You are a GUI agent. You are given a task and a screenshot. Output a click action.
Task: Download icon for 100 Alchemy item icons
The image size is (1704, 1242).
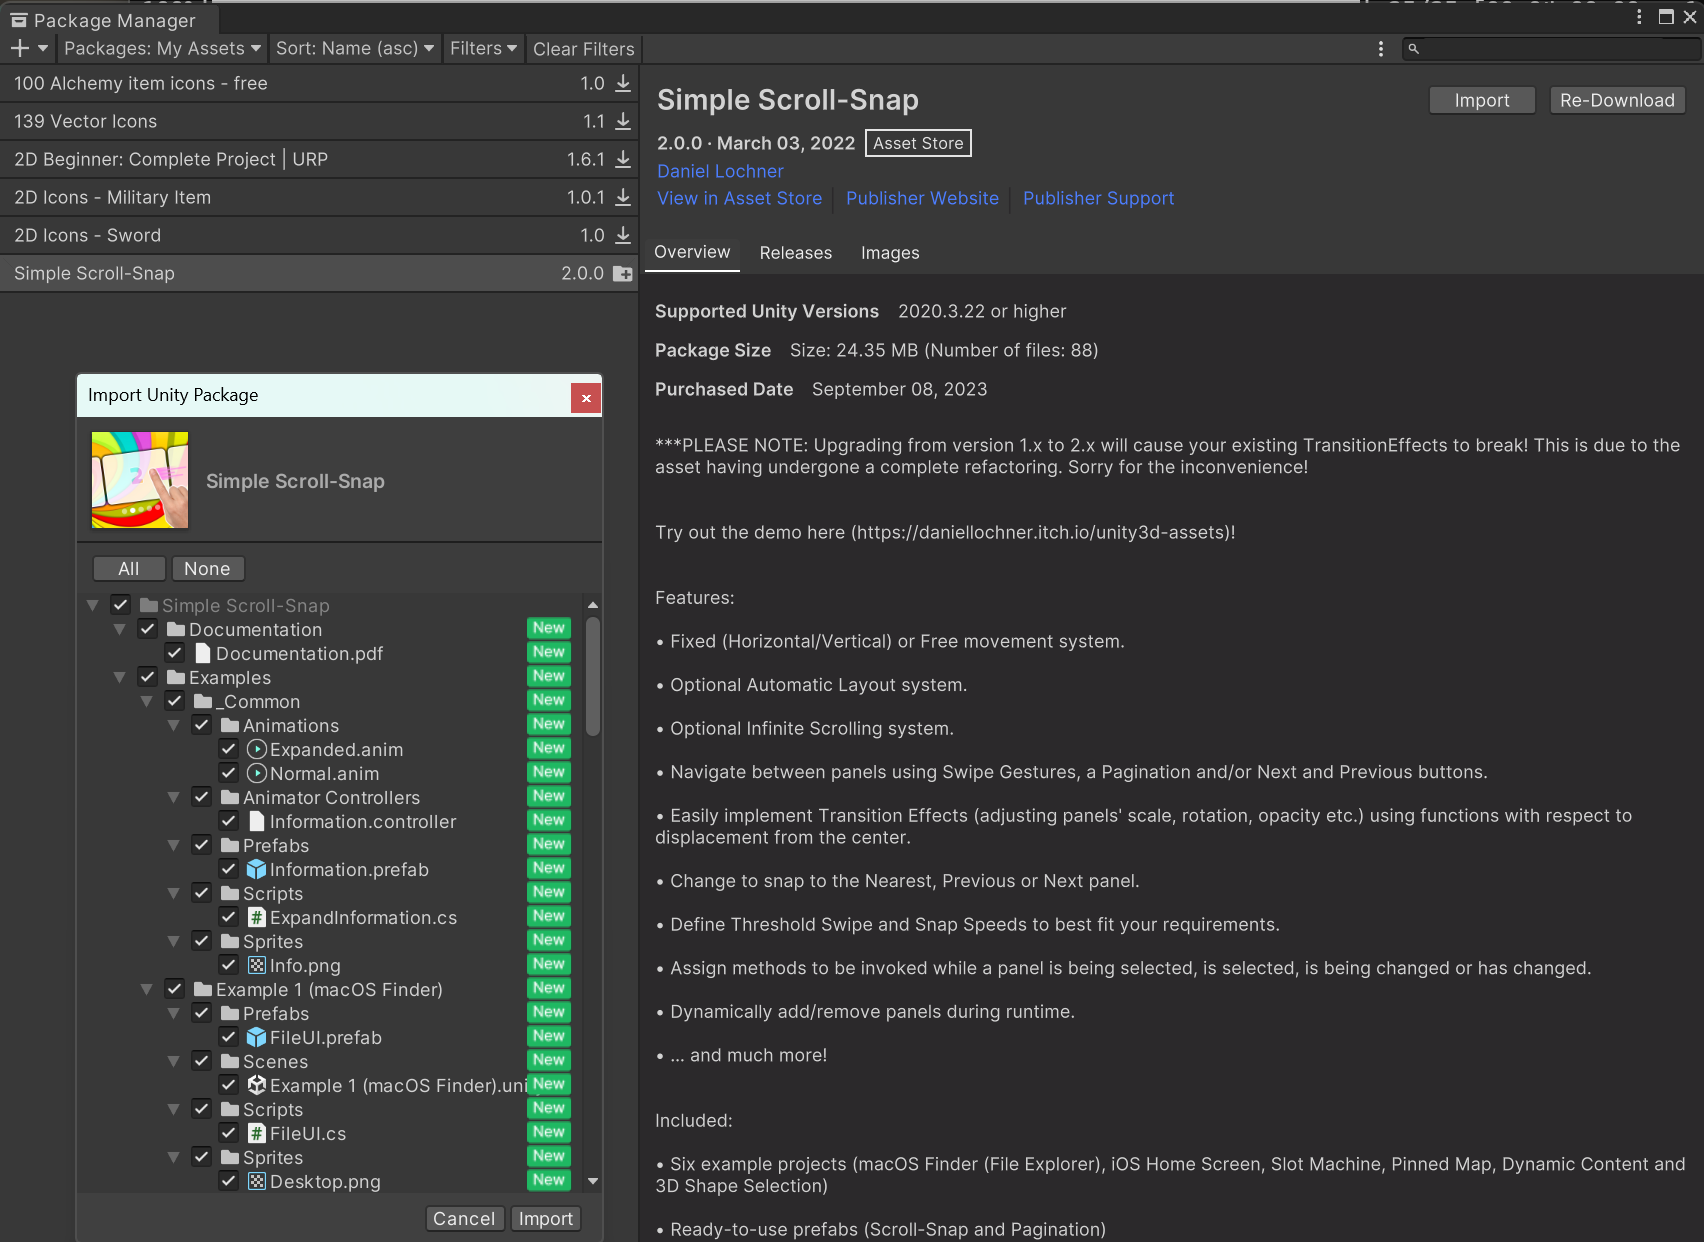coord(623,83)
